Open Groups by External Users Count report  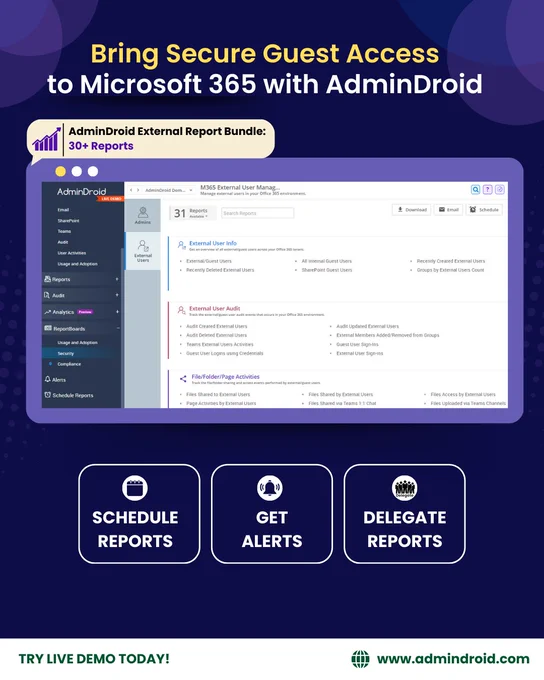point(450,270)
